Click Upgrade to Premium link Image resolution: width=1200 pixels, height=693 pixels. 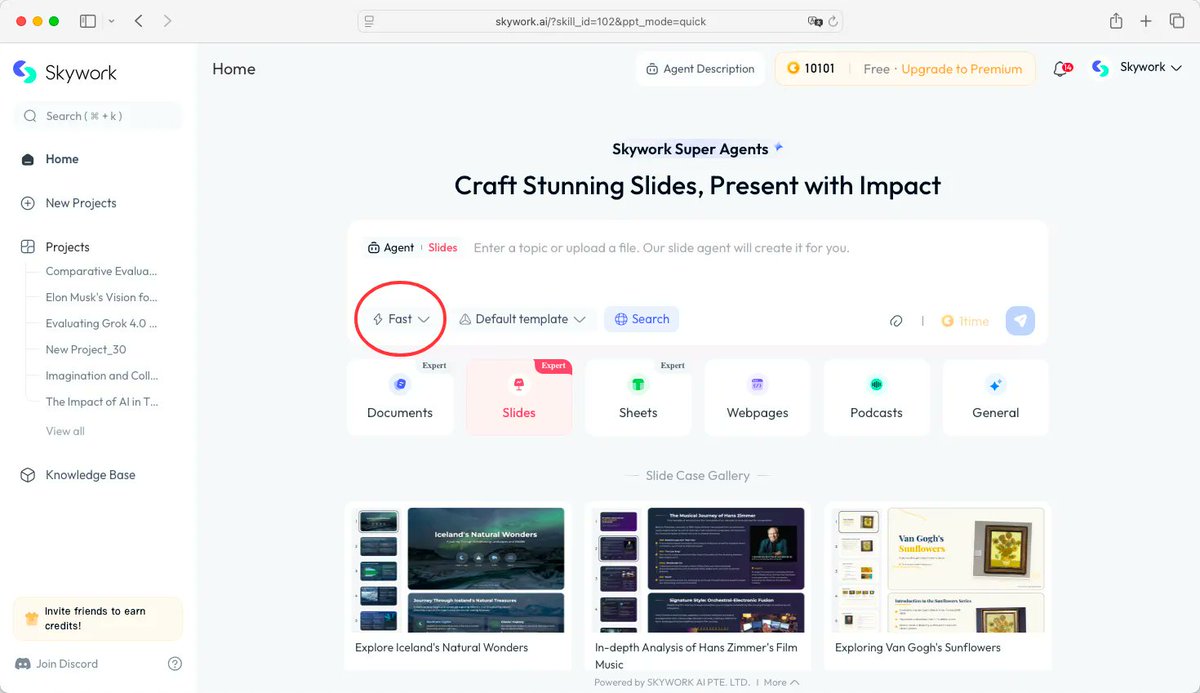[961, 69]
